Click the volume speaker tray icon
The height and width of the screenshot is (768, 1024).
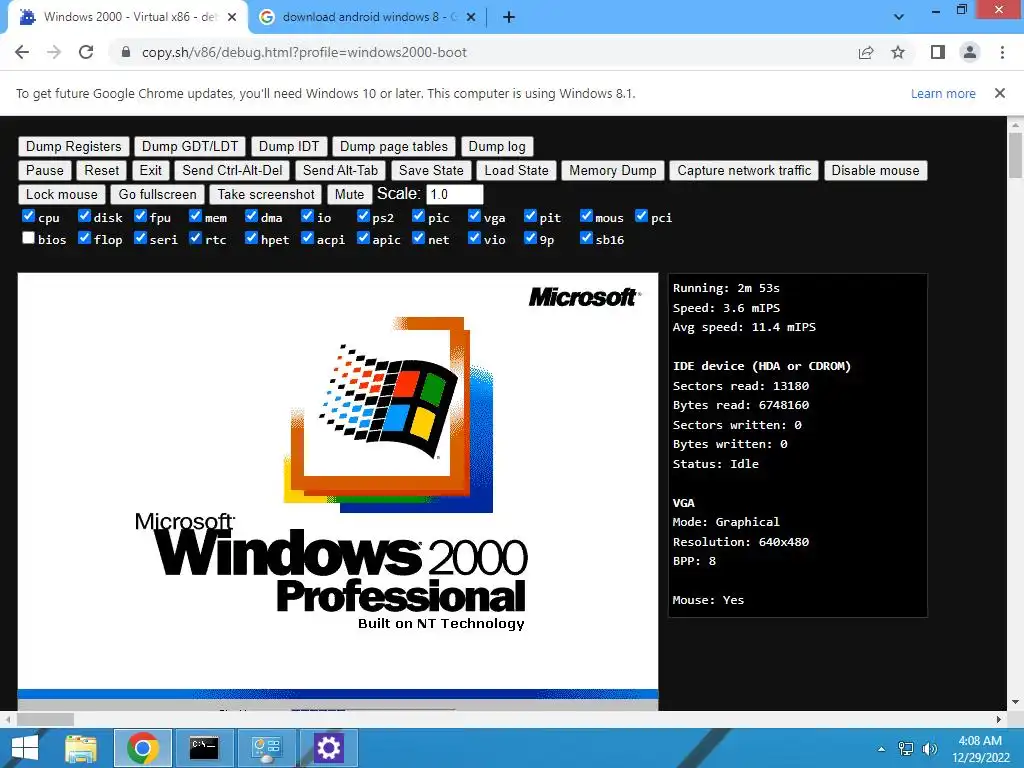(929, 749)
